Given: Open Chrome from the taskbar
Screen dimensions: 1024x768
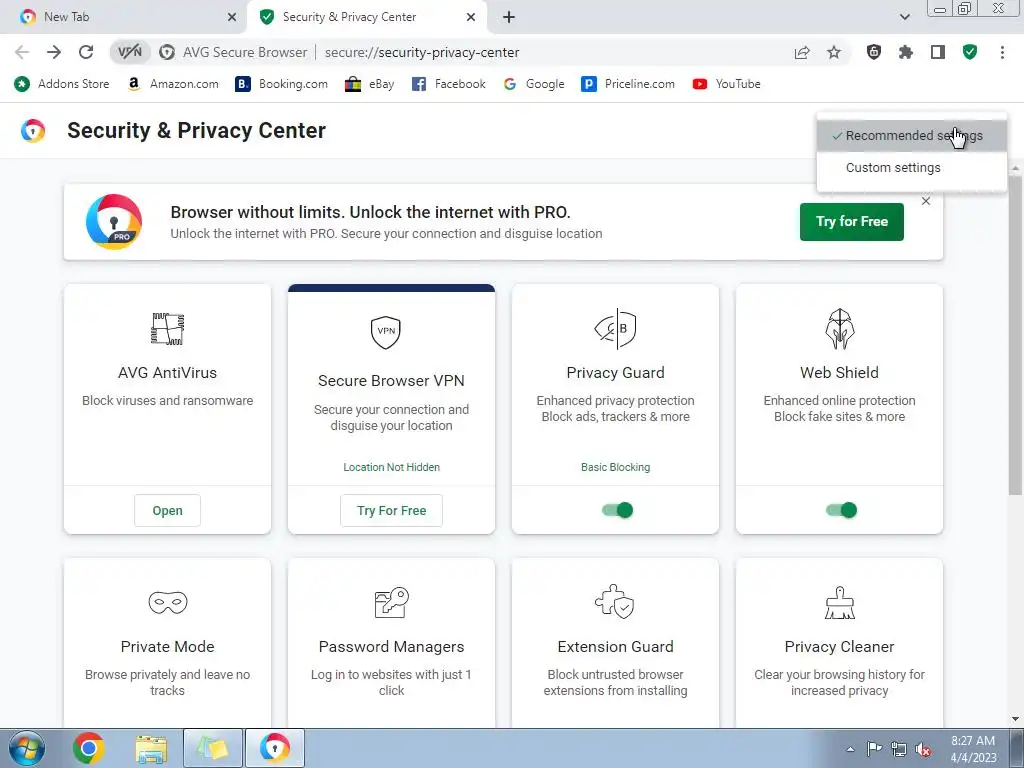Looking at the screenshot, I should click(89, 748).
